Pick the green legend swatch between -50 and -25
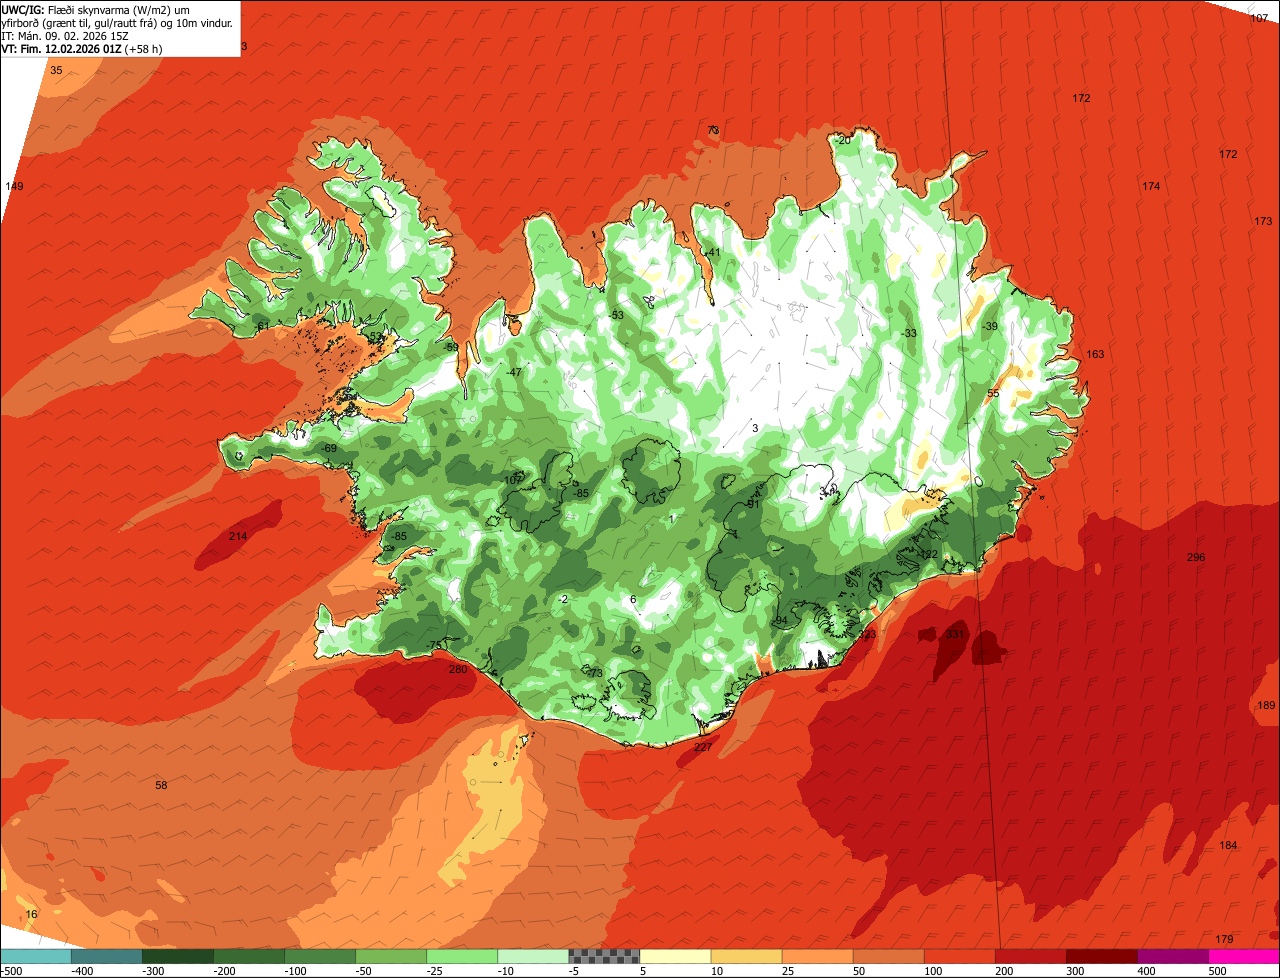 pos(391,956)
